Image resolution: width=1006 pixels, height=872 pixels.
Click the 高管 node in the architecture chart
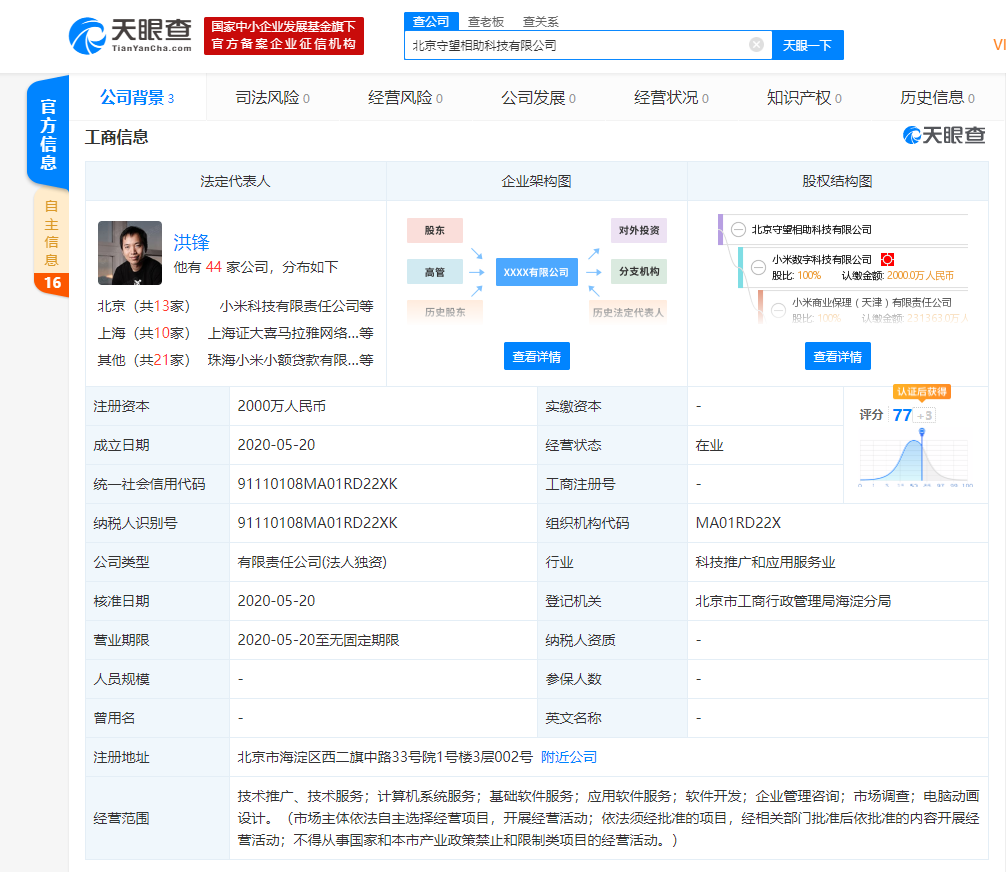pos(434,271)
